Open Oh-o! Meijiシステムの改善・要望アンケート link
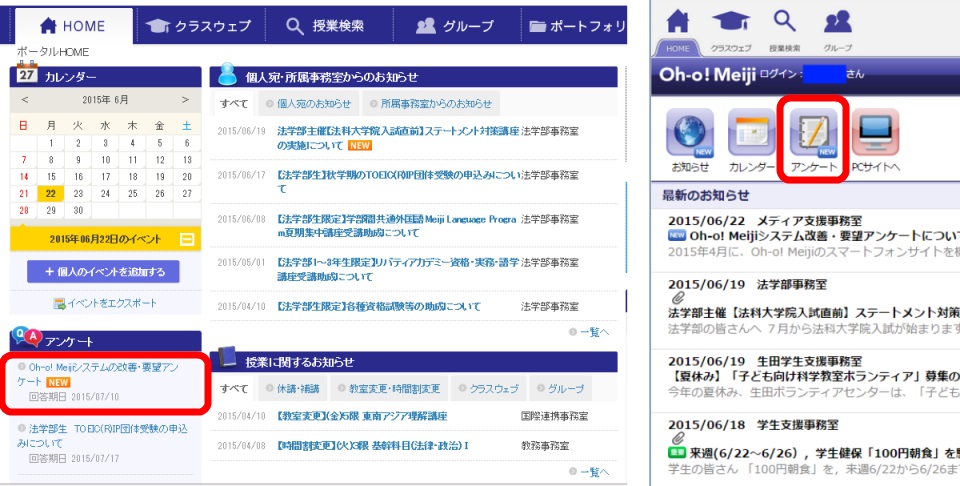 coord(98,374)
